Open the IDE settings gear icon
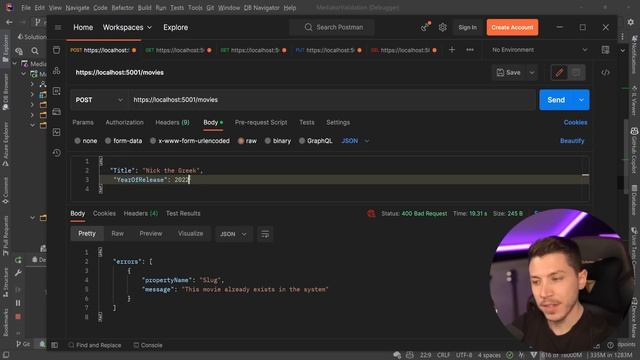Screen dimensions: 640x360 631,22
